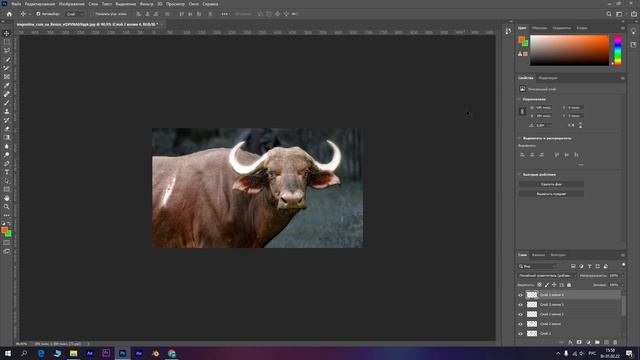
Task: Select the Eraser tool
Action: (x=7, y=129)
